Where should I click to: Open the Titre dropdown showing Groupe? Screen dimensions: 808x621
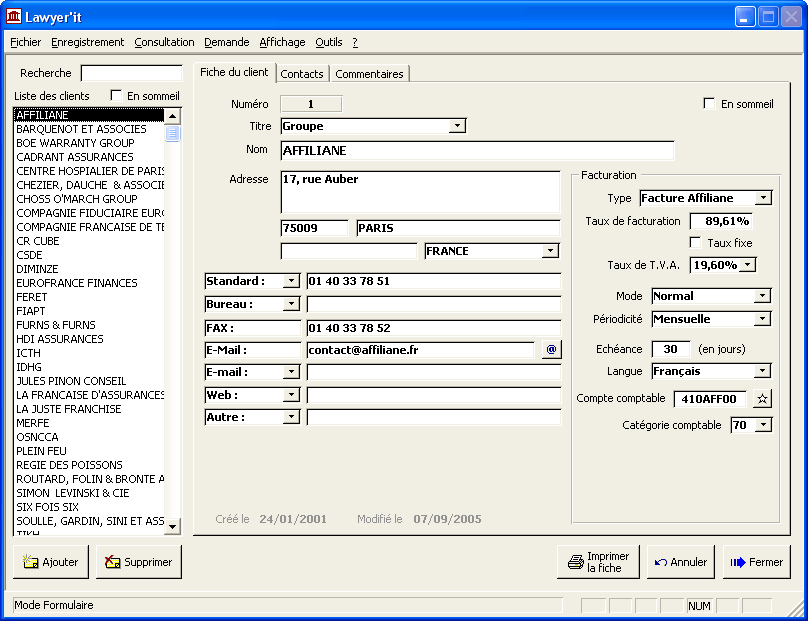coord(457,126)
